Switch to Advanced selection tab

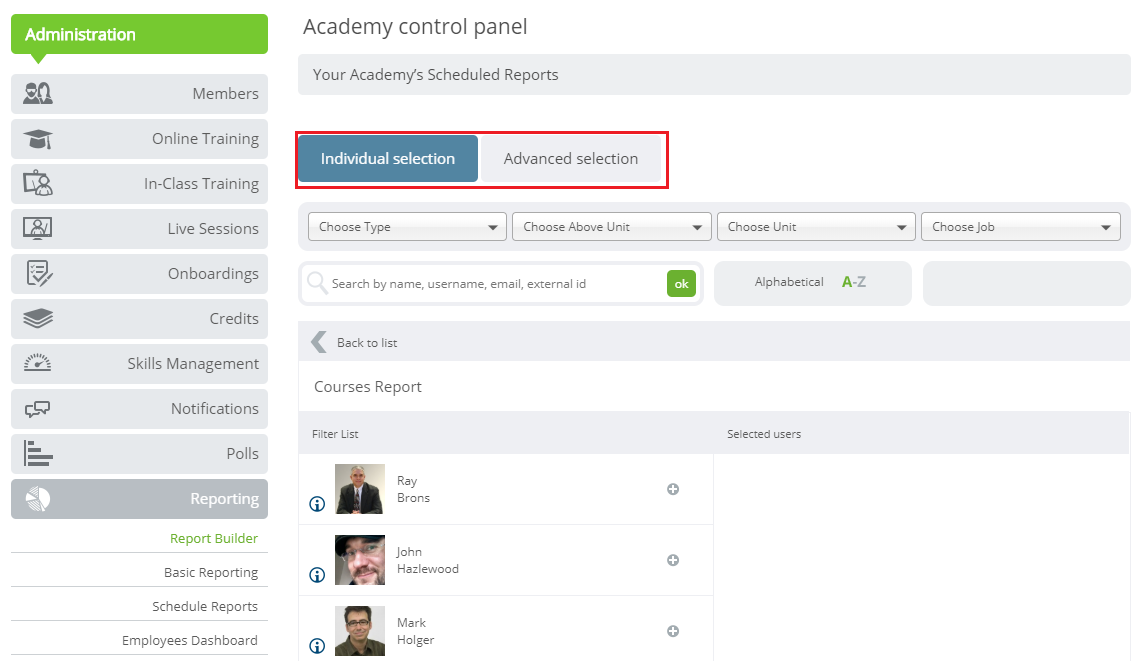tap(570, 159)
